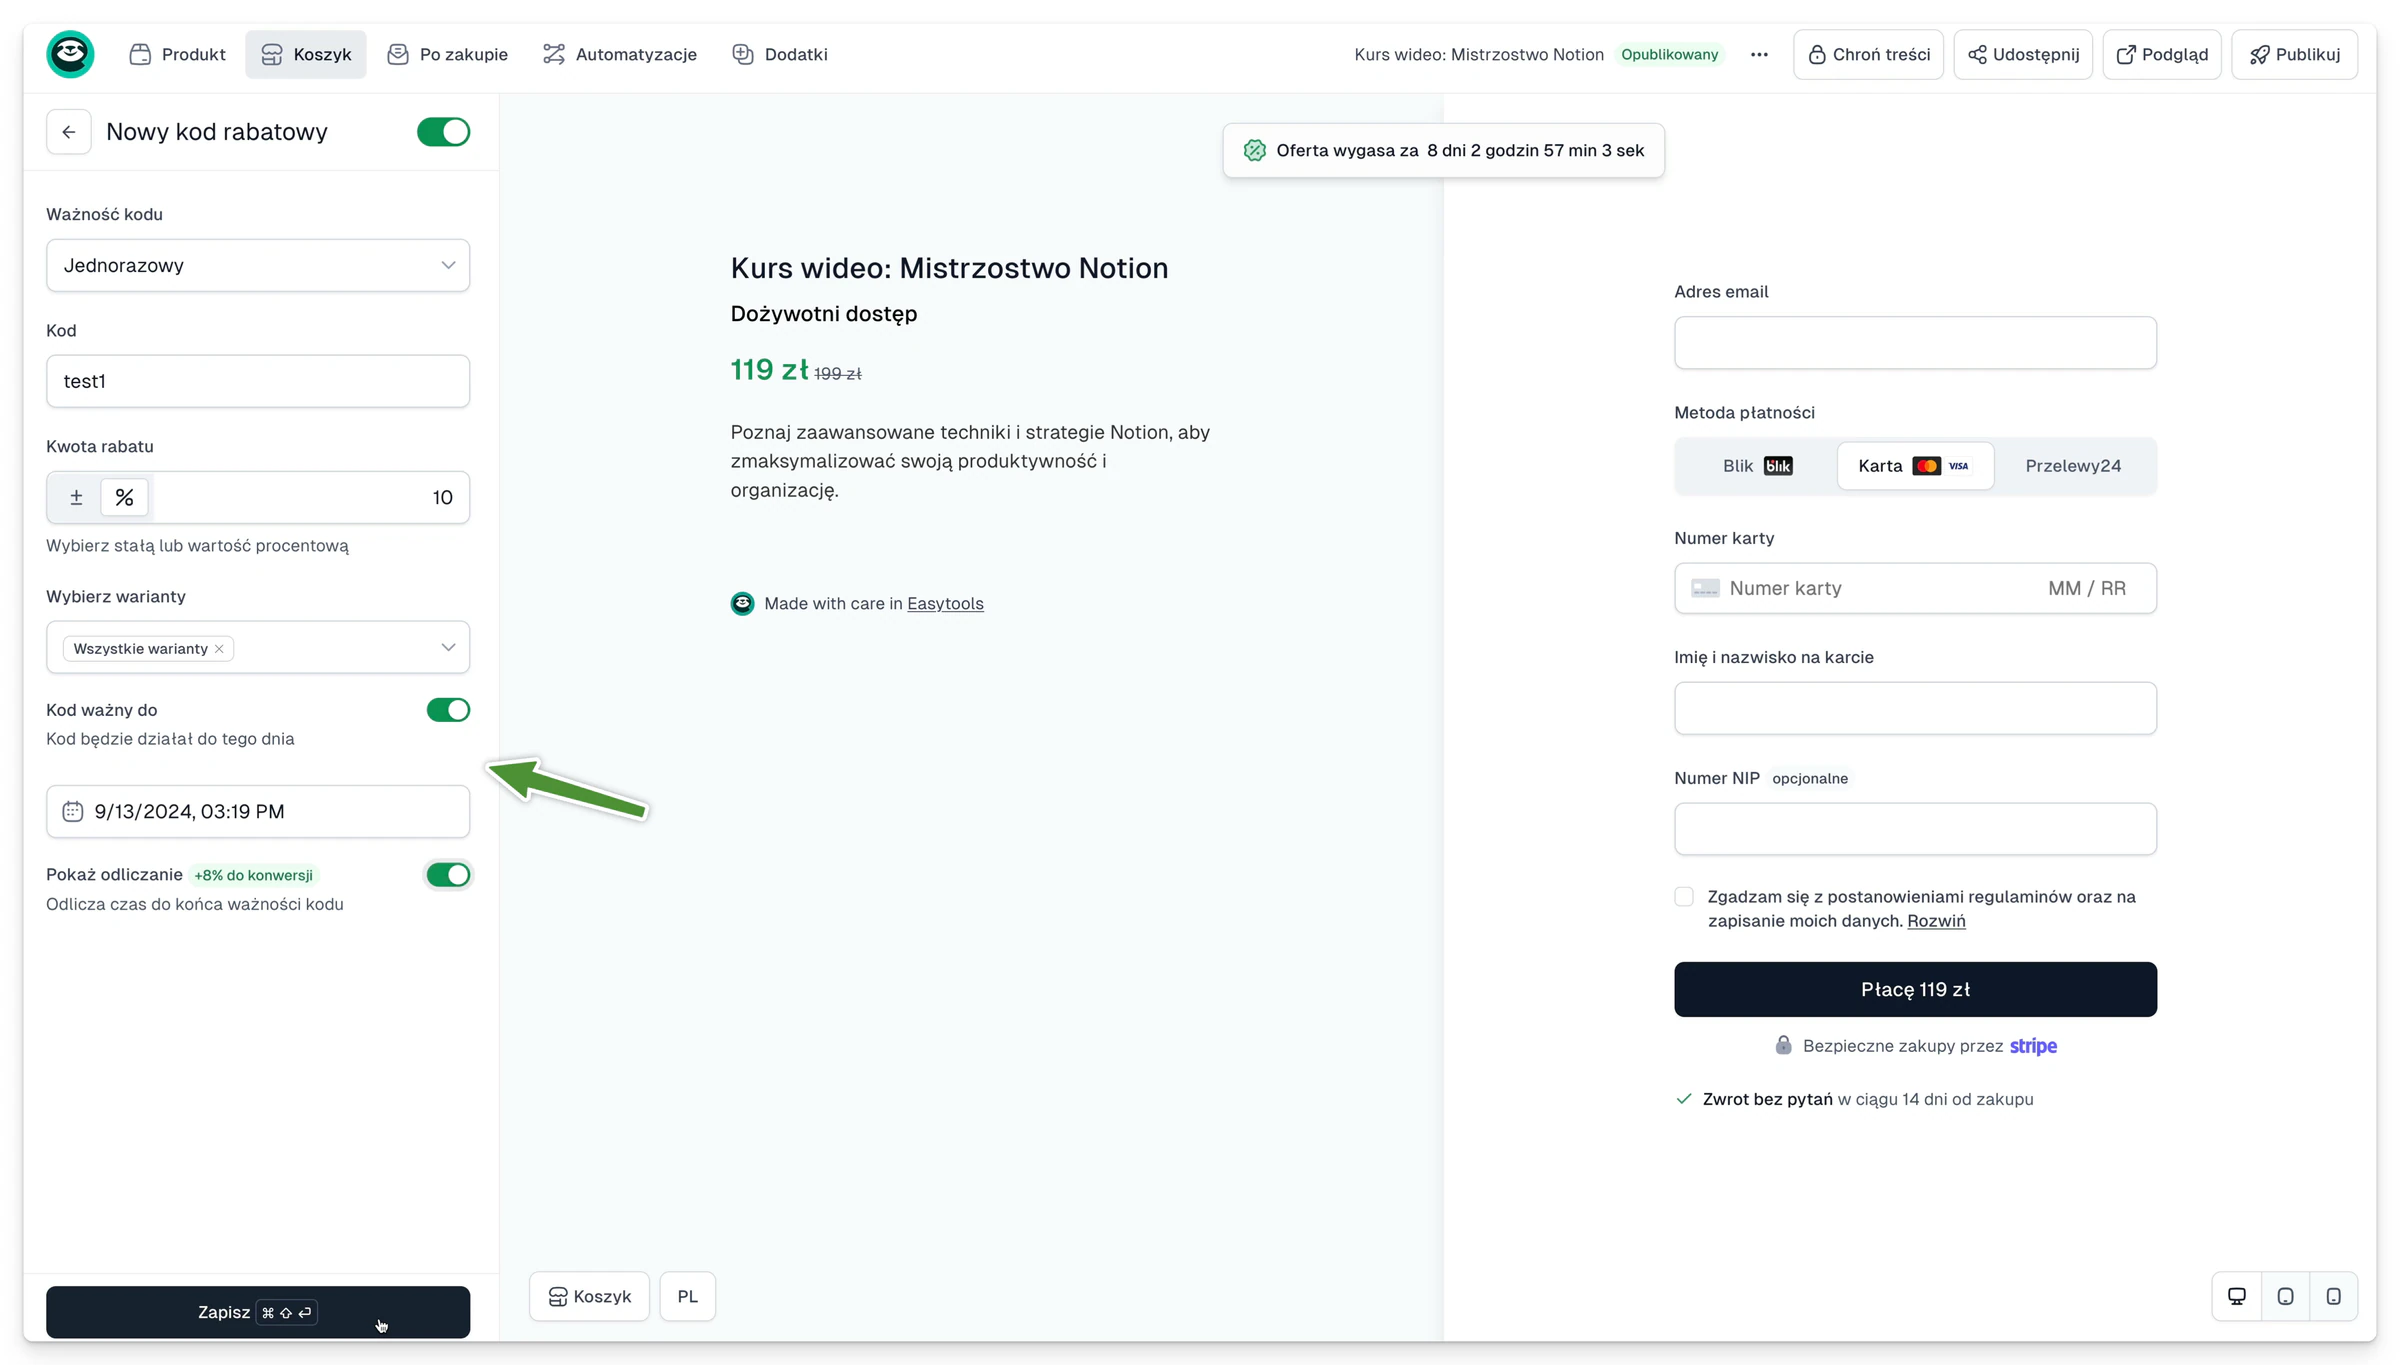Go back using the arrow icon

[x=69, y=132]
